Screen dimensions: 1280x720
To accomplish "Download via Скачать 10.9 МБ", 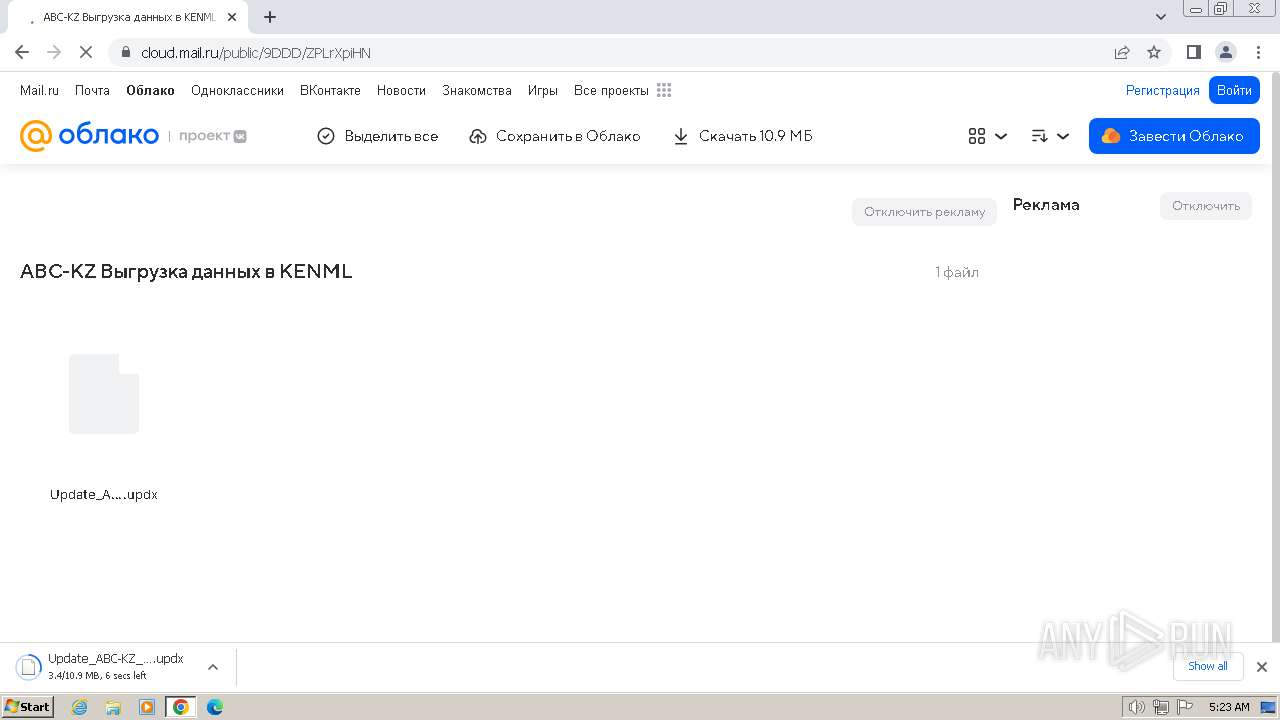I will 742,136.
